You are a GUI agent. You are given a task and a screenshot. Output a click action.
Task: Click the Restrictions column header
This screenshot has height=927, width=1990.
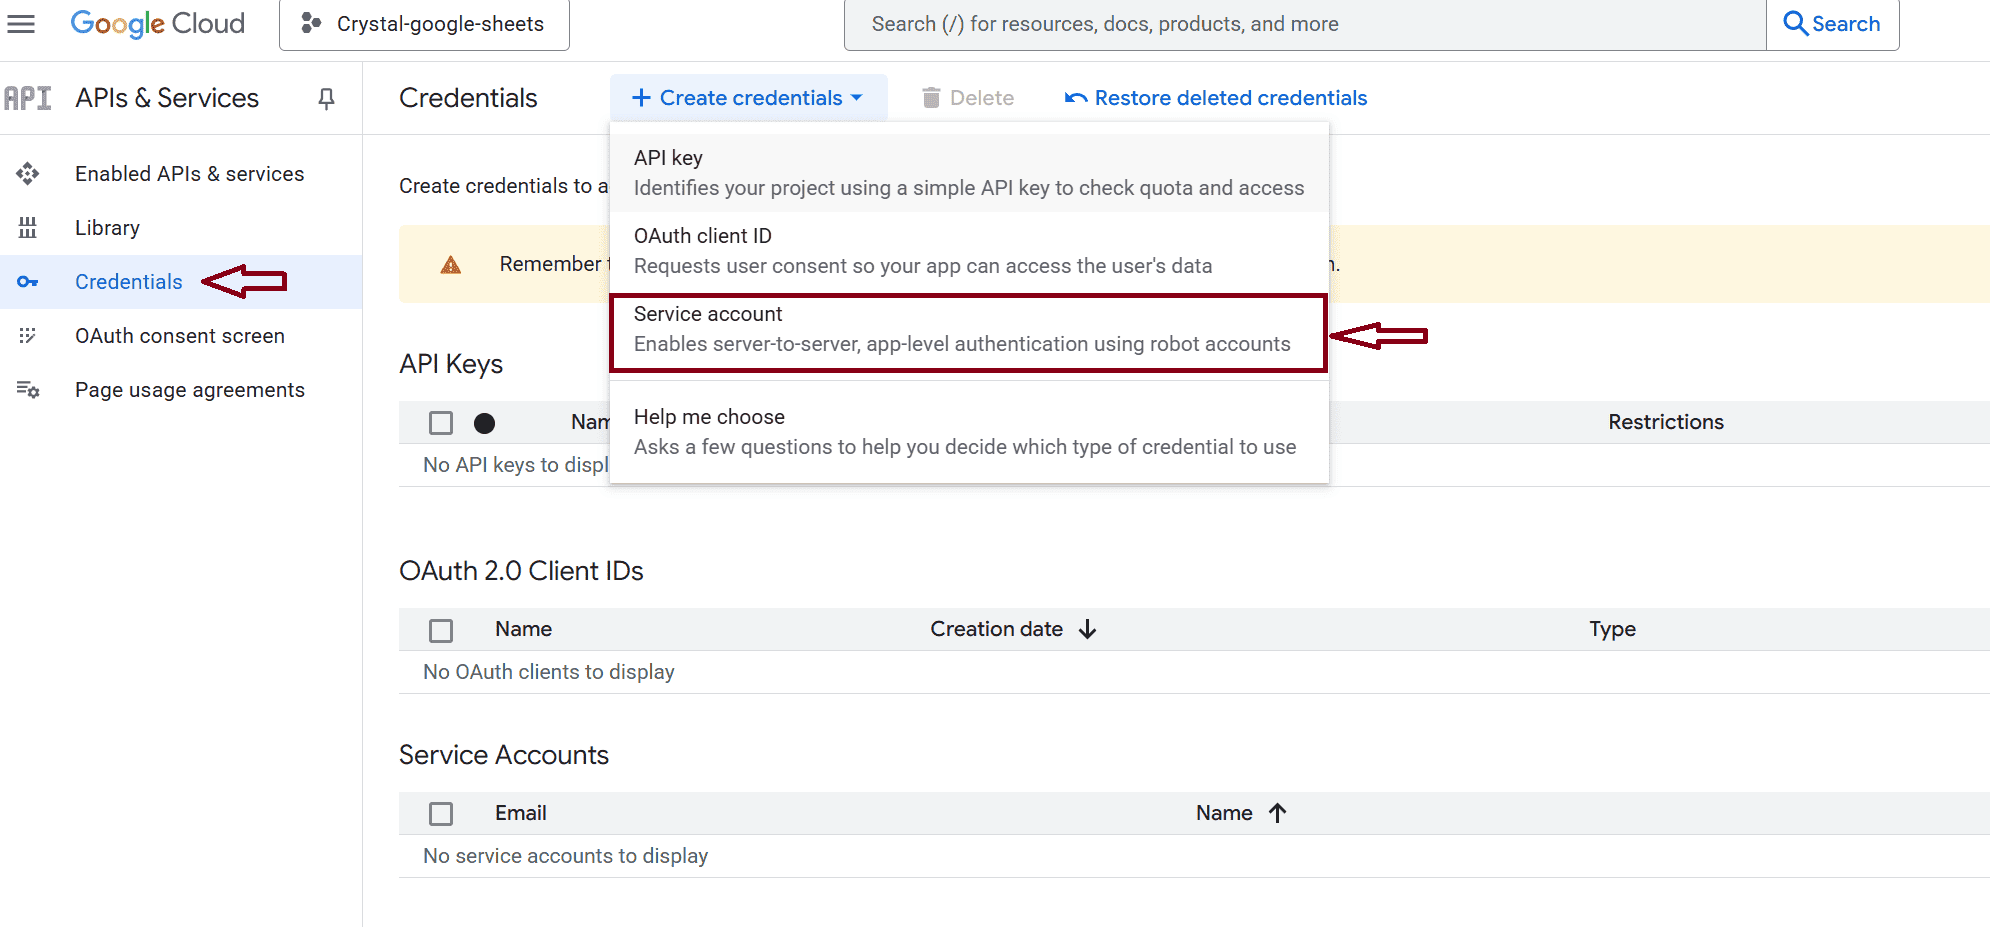coord(1666,422)
